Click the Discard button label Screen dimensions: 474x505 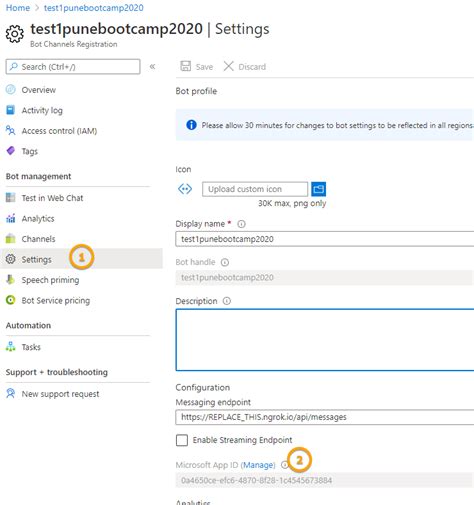point(252,67)
